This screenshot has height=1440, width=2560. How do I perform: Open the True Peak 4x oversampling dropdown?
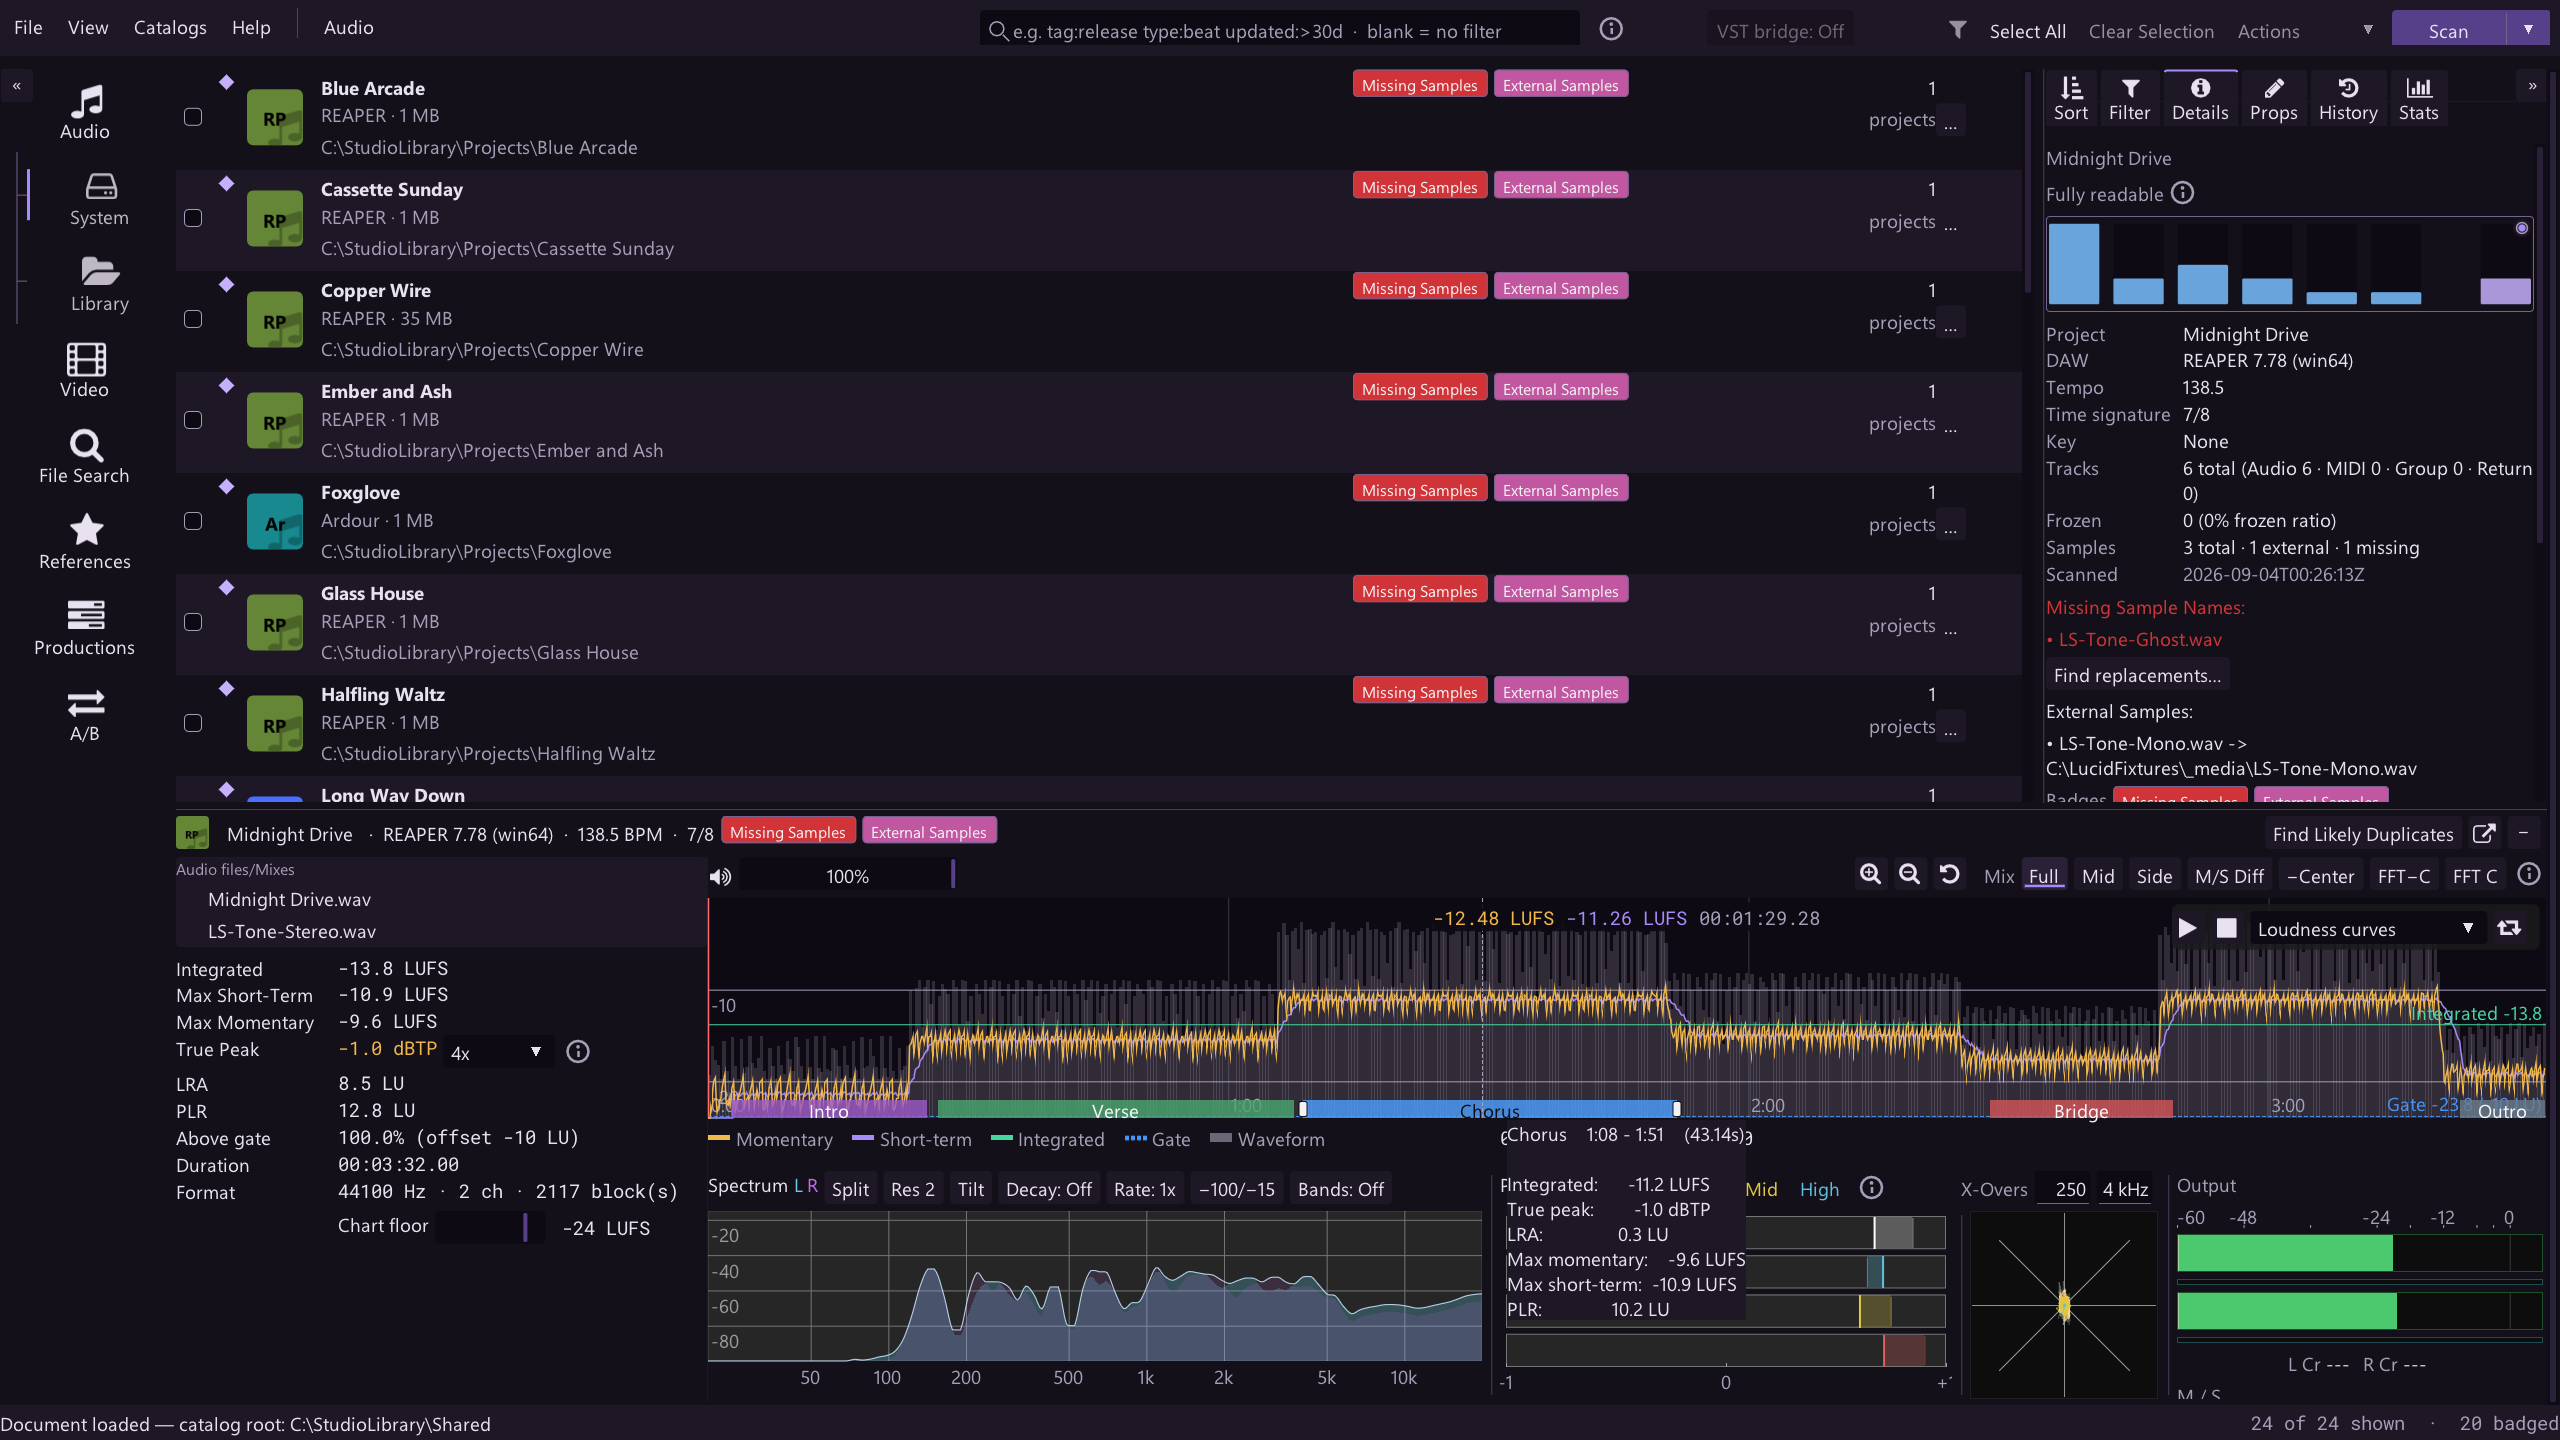tap(497, 1052)
